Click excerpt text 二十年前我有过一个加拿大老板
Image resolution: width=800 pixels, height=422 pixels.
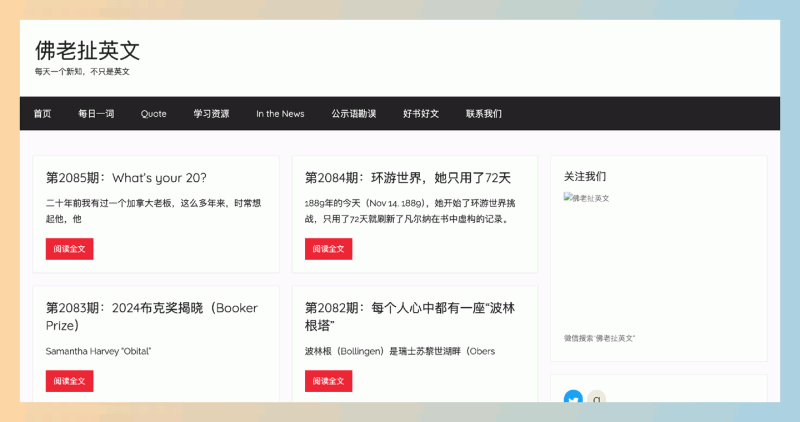click(x=153, y=211)
